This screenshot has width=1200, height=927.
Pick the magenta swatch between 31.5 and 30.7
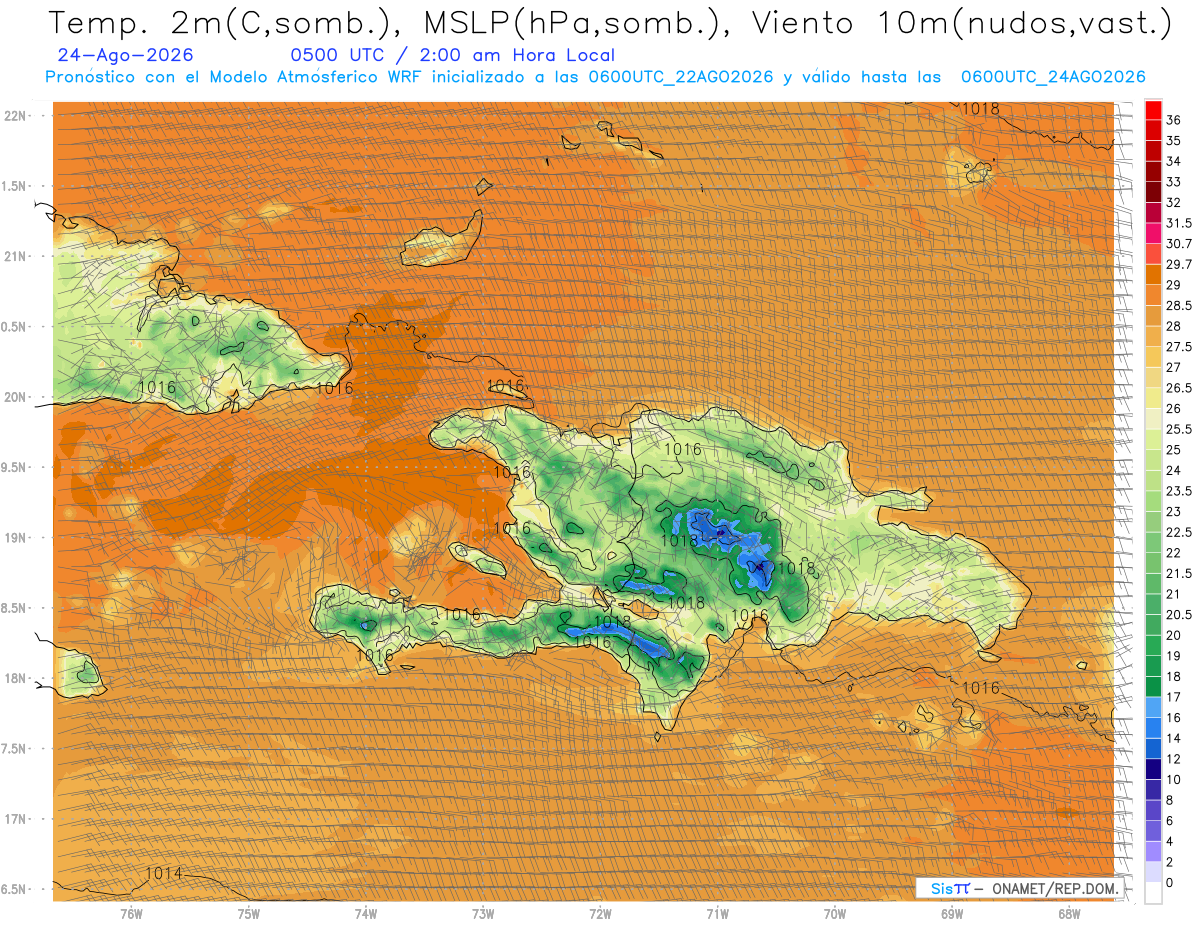tap(1153, 233)
